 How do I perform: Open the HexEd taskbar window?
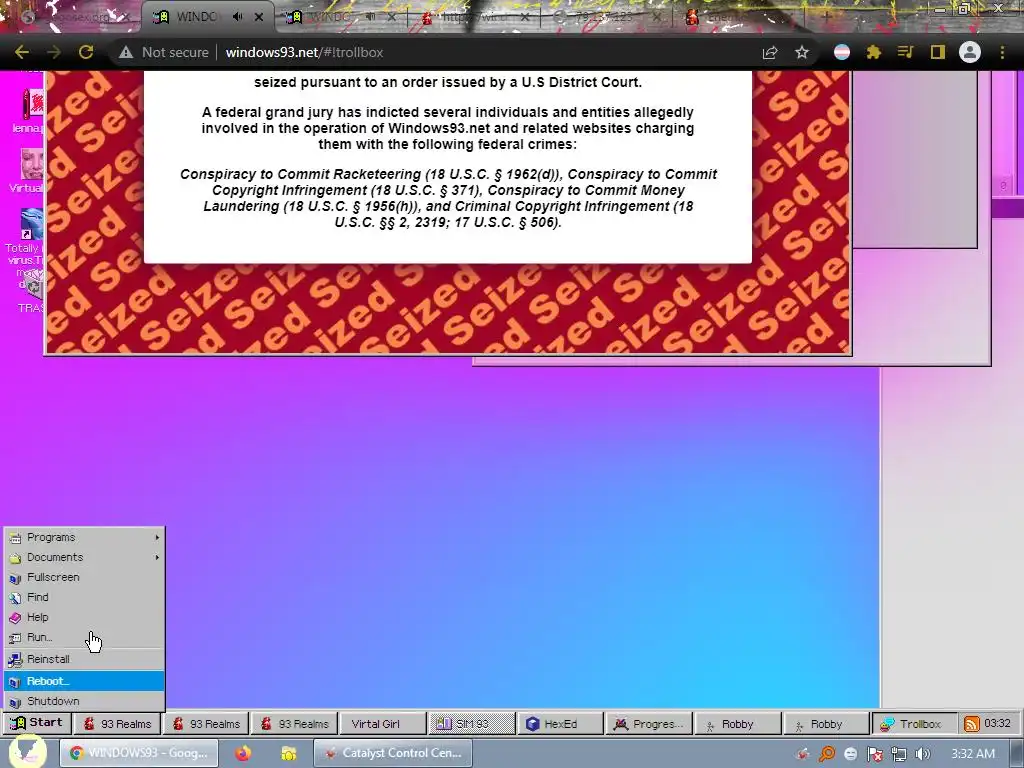pyautogui.click(x=560, y=724)
